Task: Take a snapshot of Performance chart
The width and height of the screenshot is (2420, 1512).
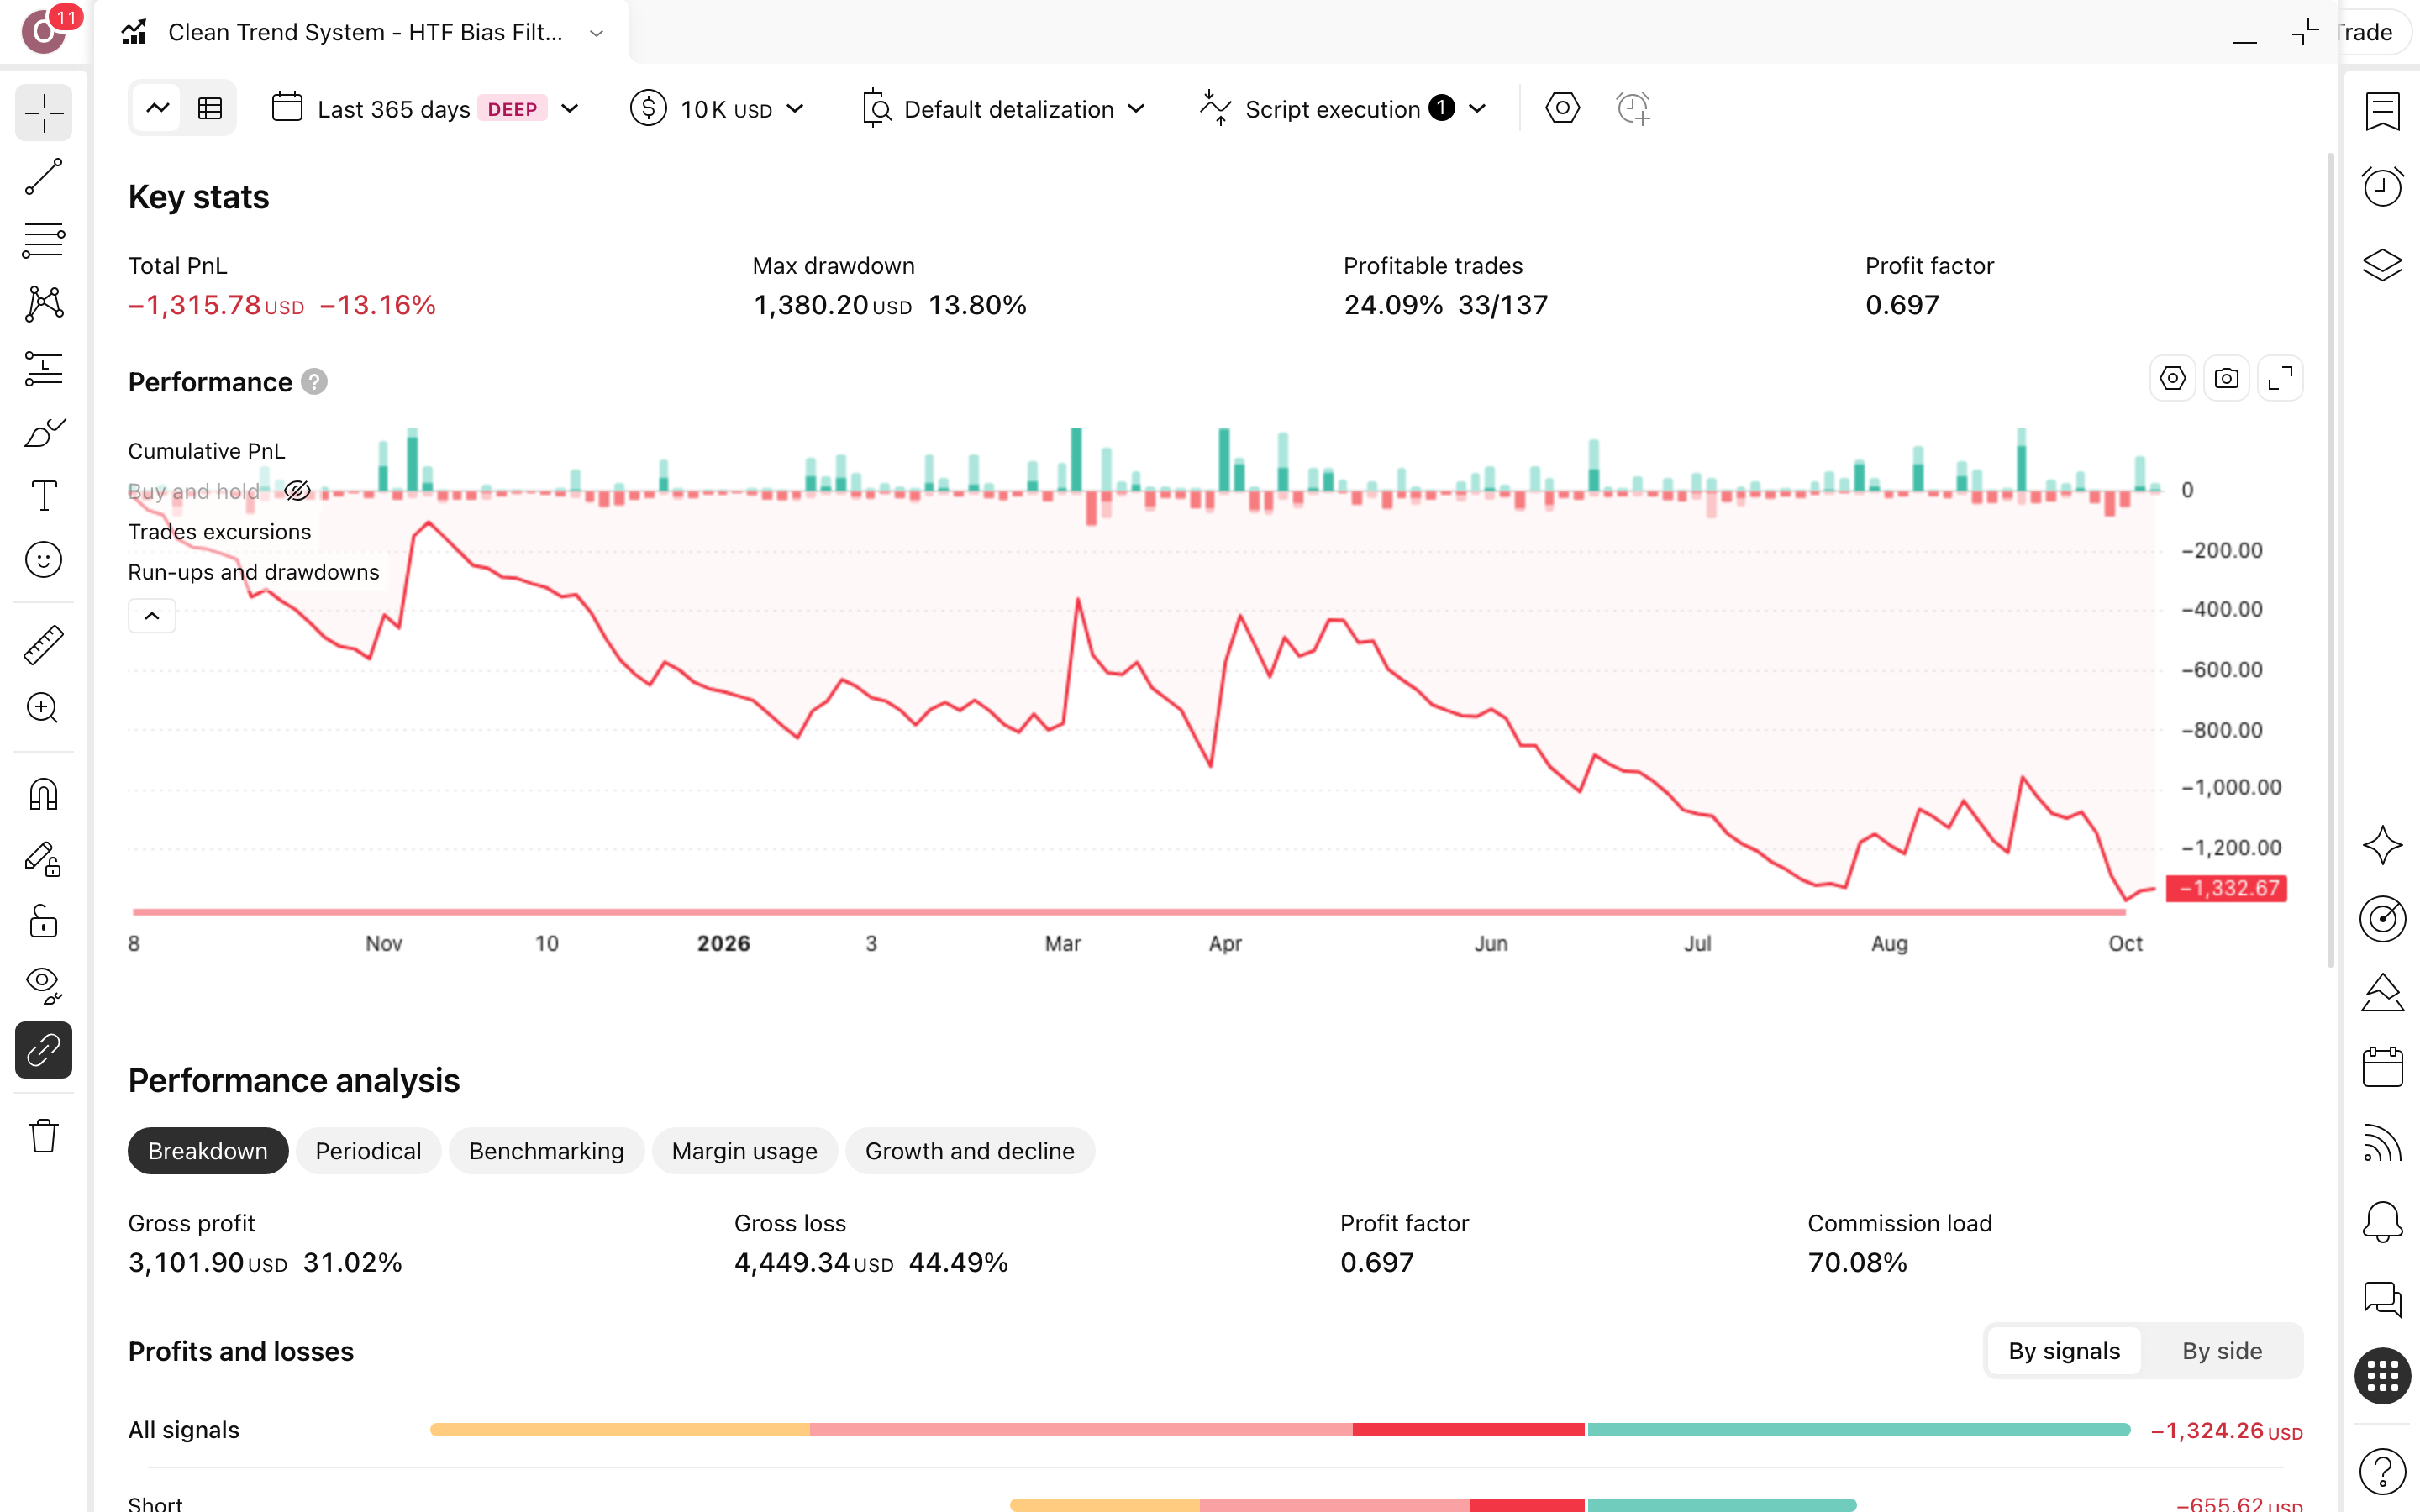Action: click(x=2226, y=379)
